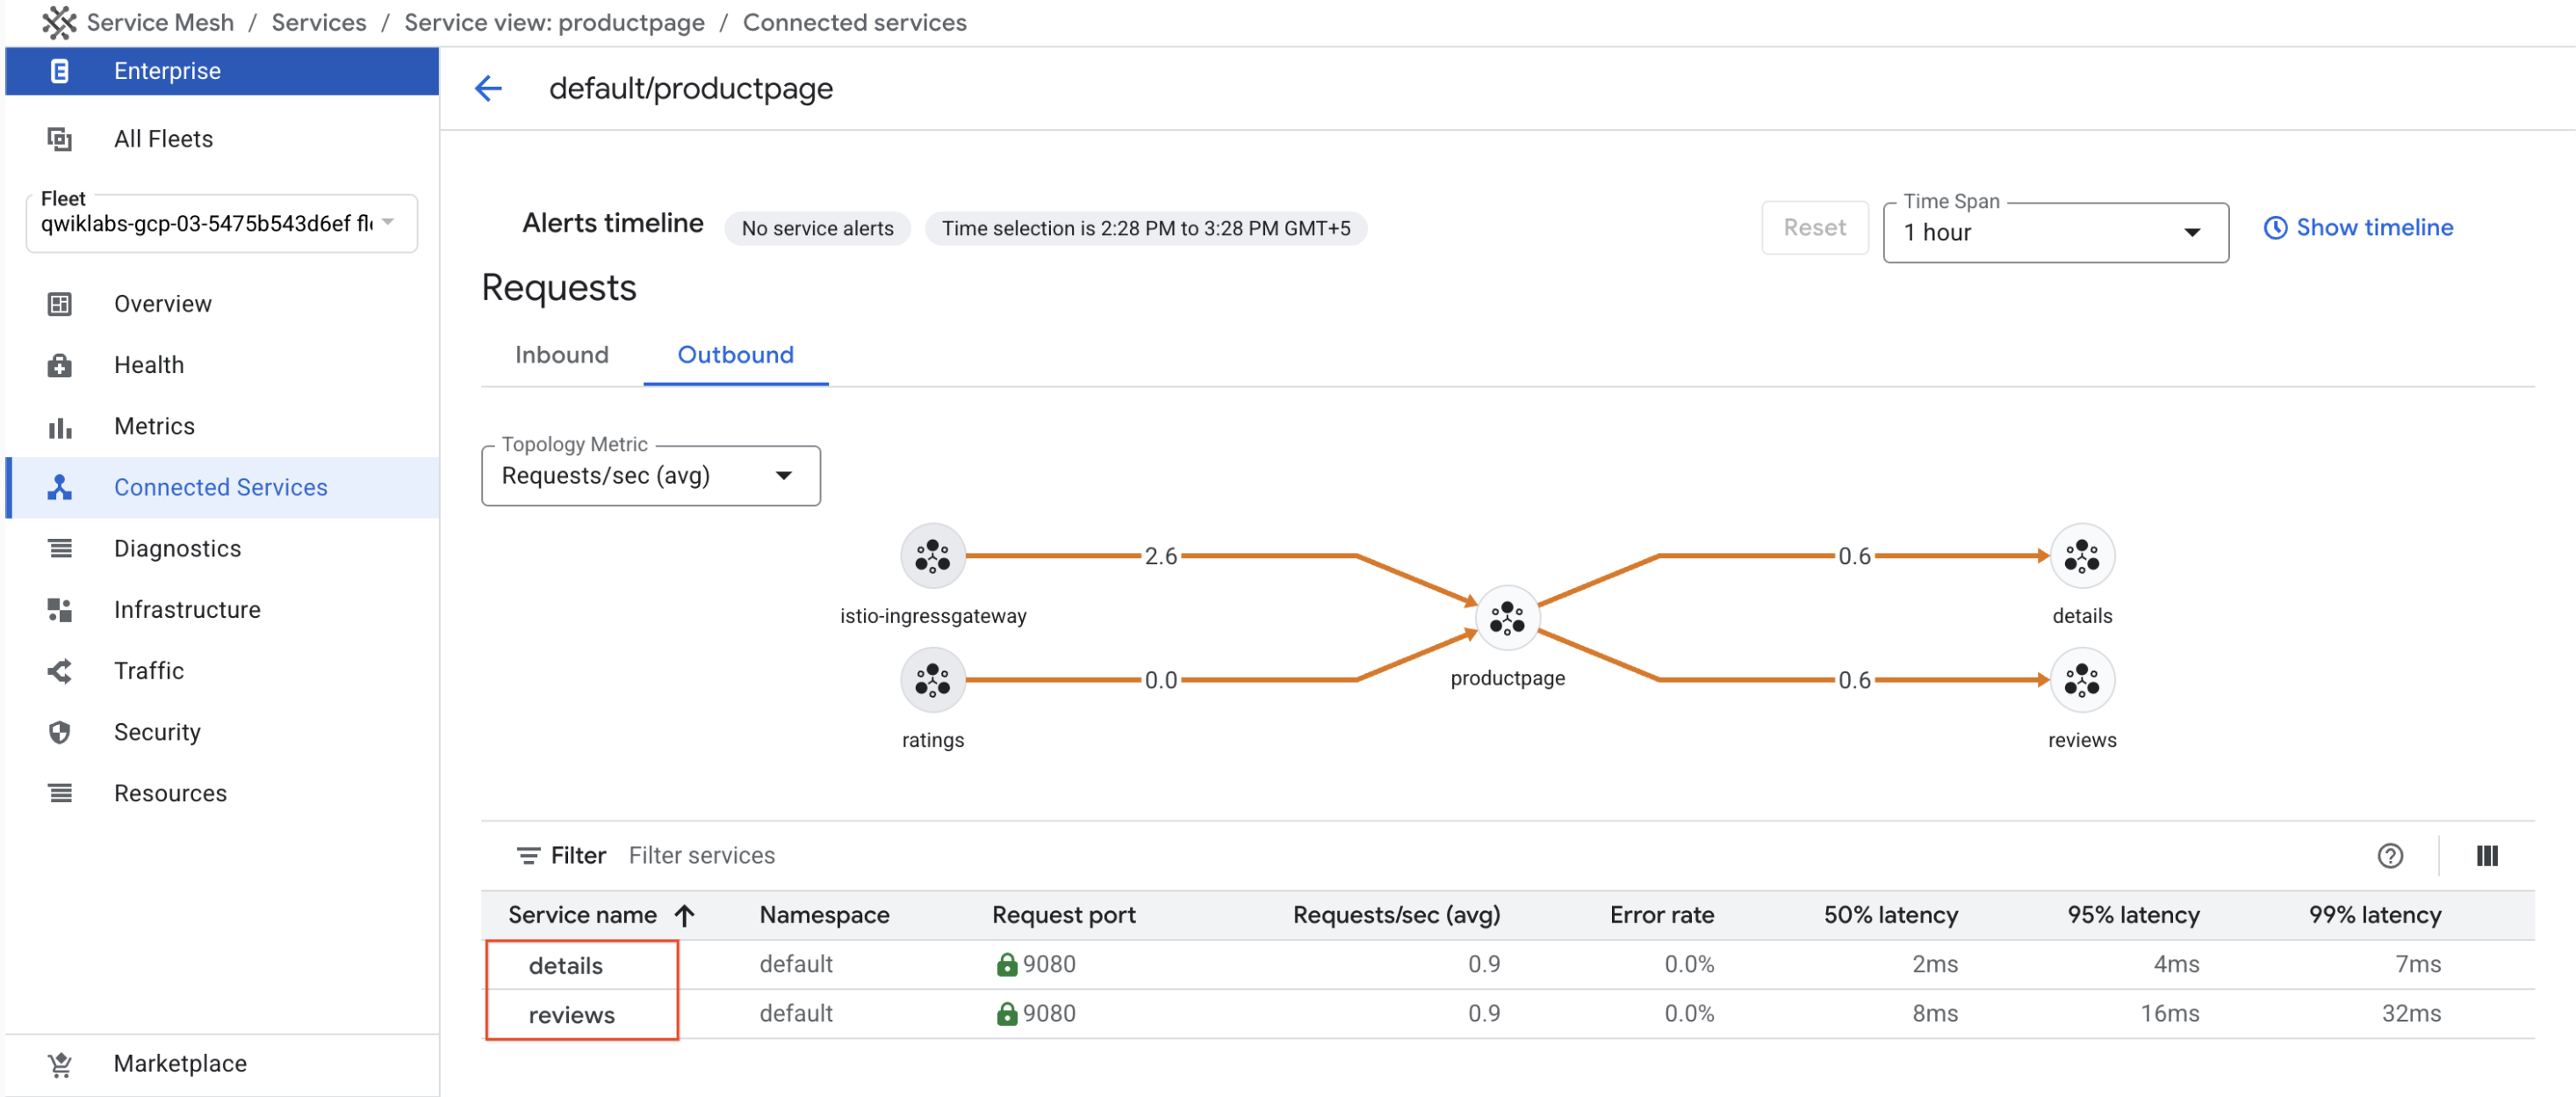Image resolution: width=2576 pixels, height=1097 pixels.
Task: Click the Service Mesh logo icon
Action: (x=59, y=22)
